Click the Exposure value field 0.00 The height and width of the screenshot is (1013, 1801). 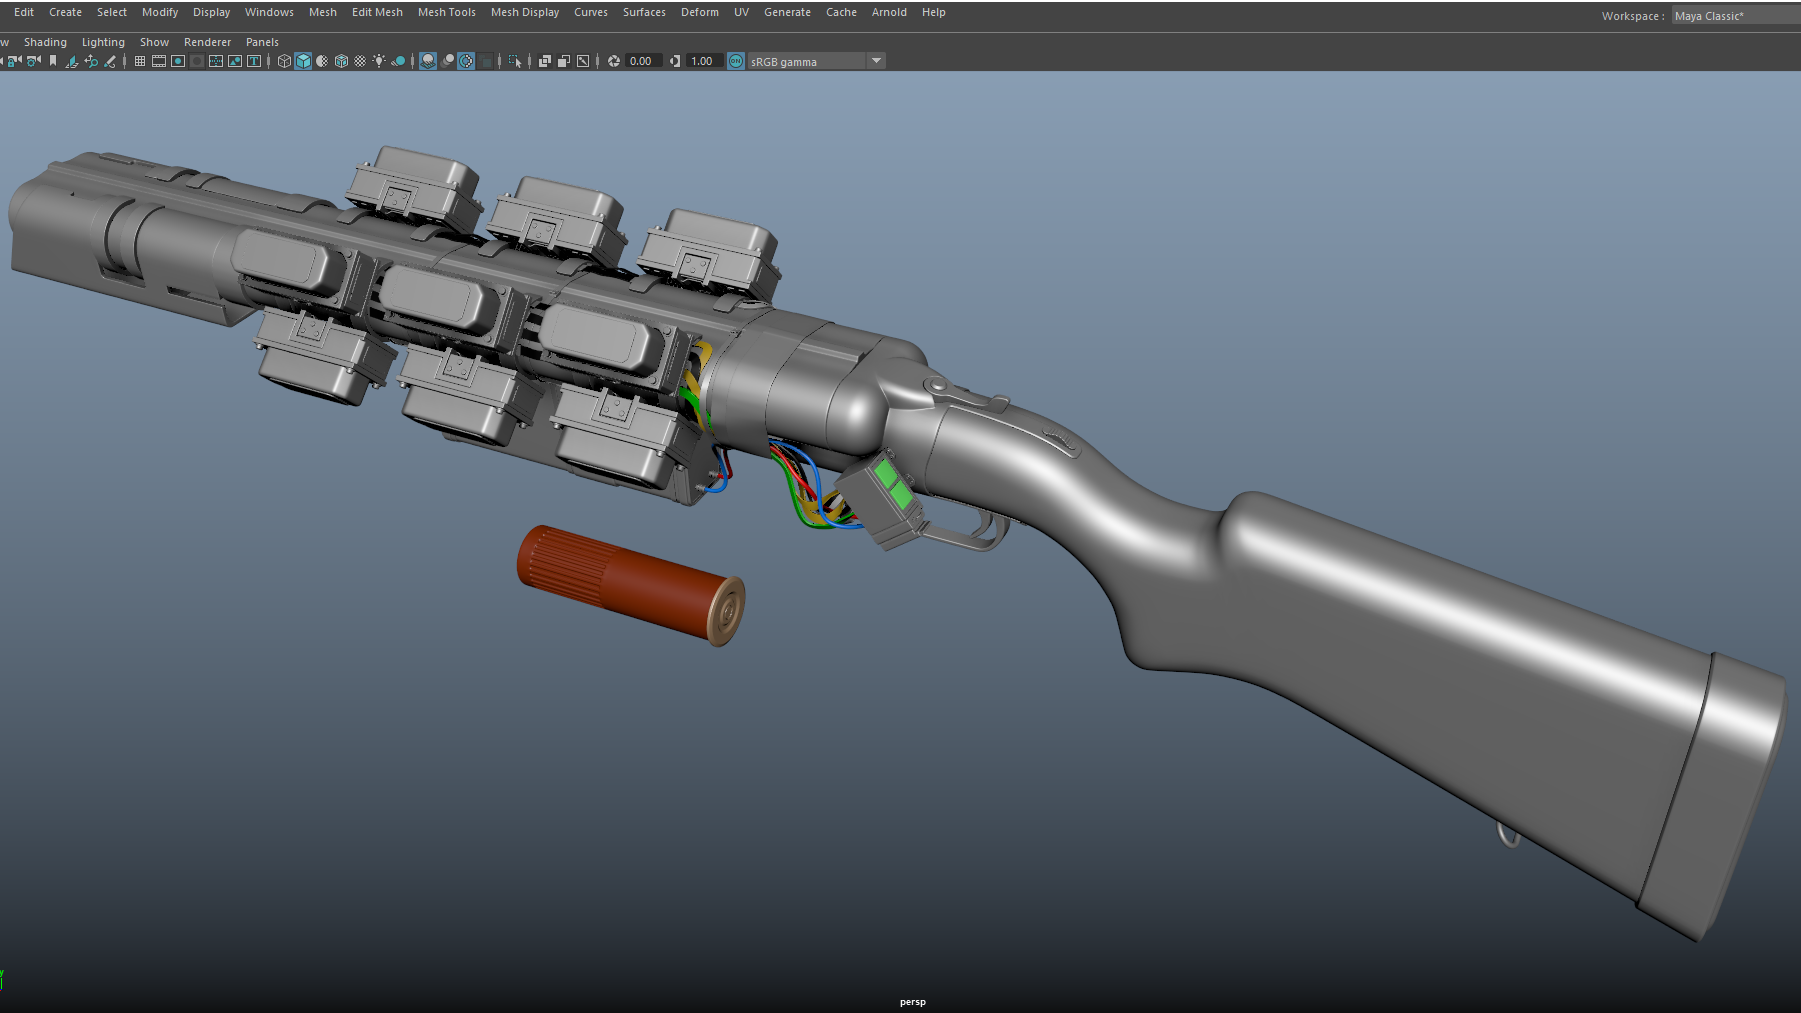pyautogui.click(x=643, y=61)
